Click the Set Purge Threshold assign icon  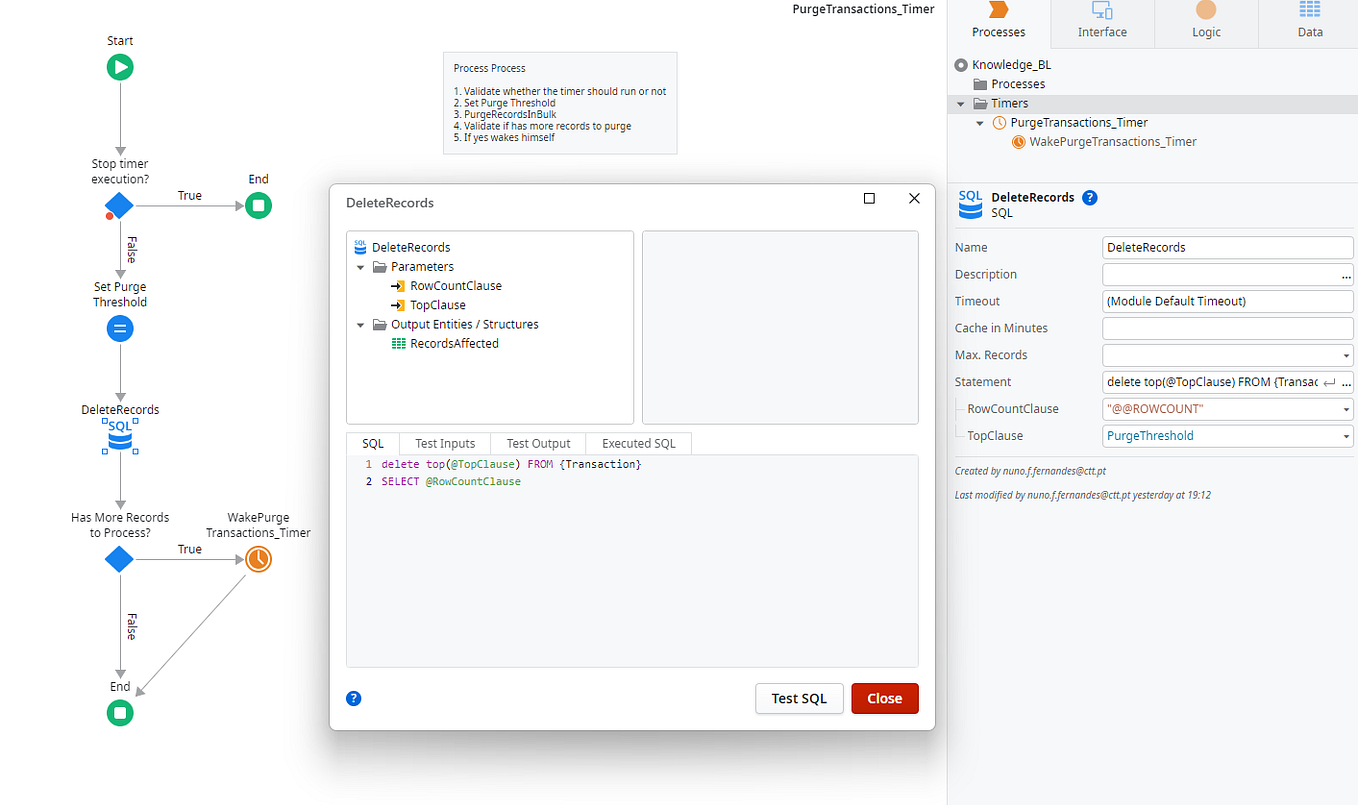tap(119, 328)
